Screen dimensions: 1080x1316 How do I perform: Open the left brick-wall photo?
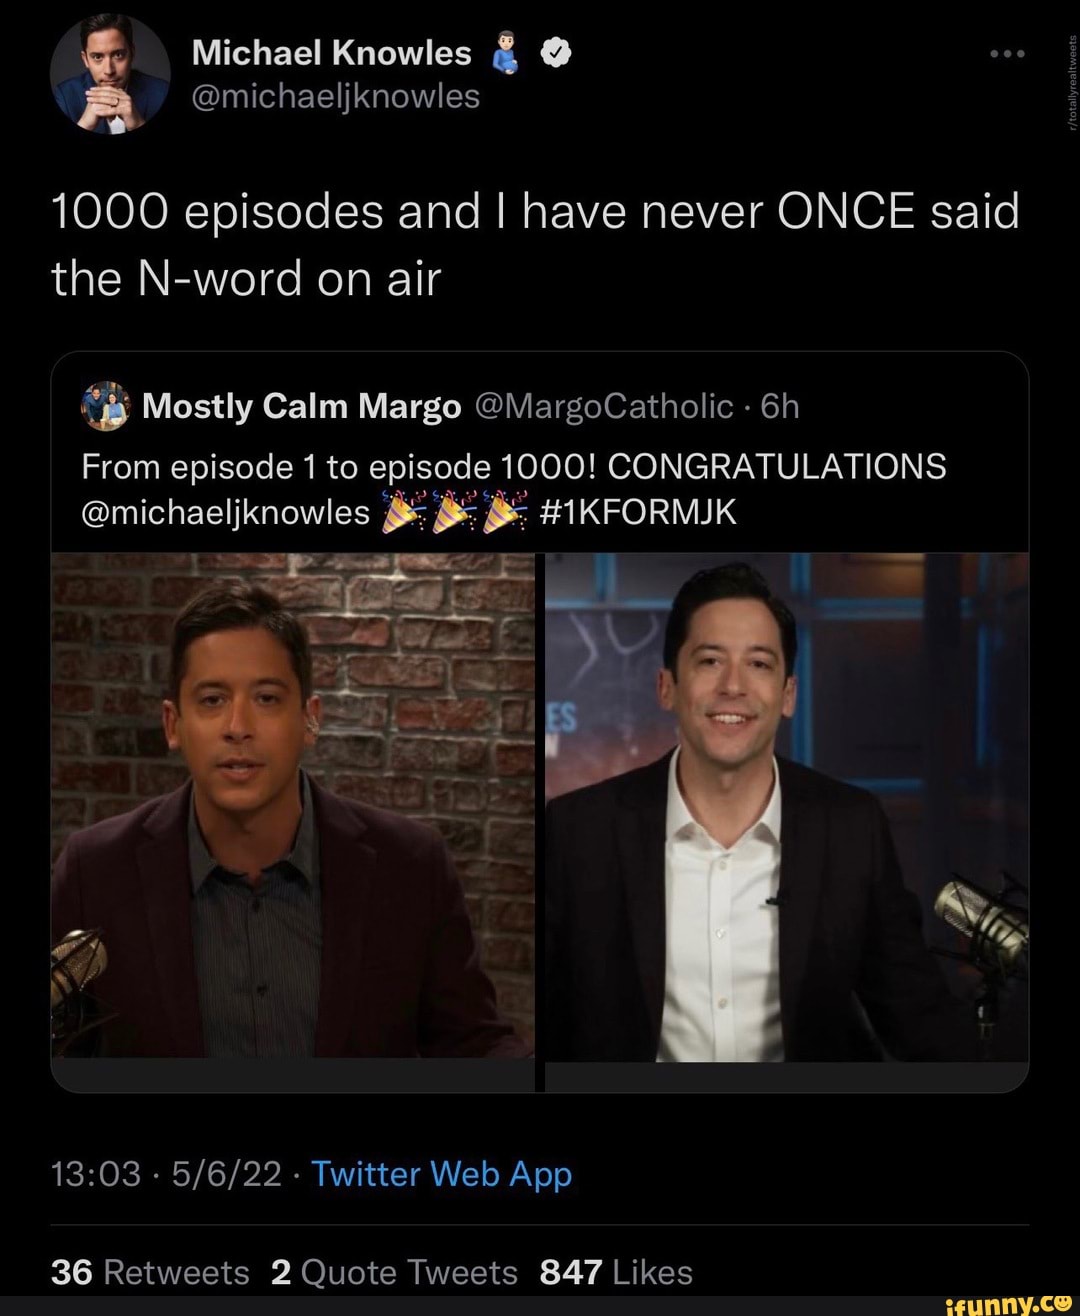pyautogui.click(x=292, y=806)
